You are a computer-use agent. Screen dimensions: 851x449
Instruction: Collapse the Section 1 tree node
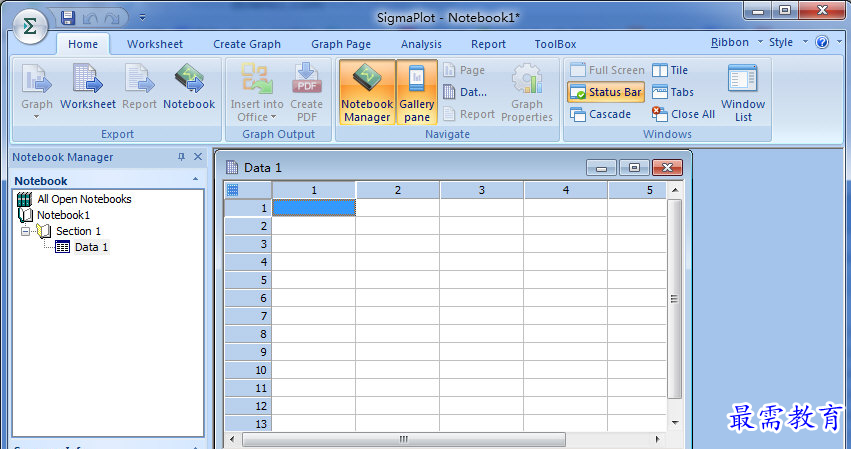[x=25, y=231]
